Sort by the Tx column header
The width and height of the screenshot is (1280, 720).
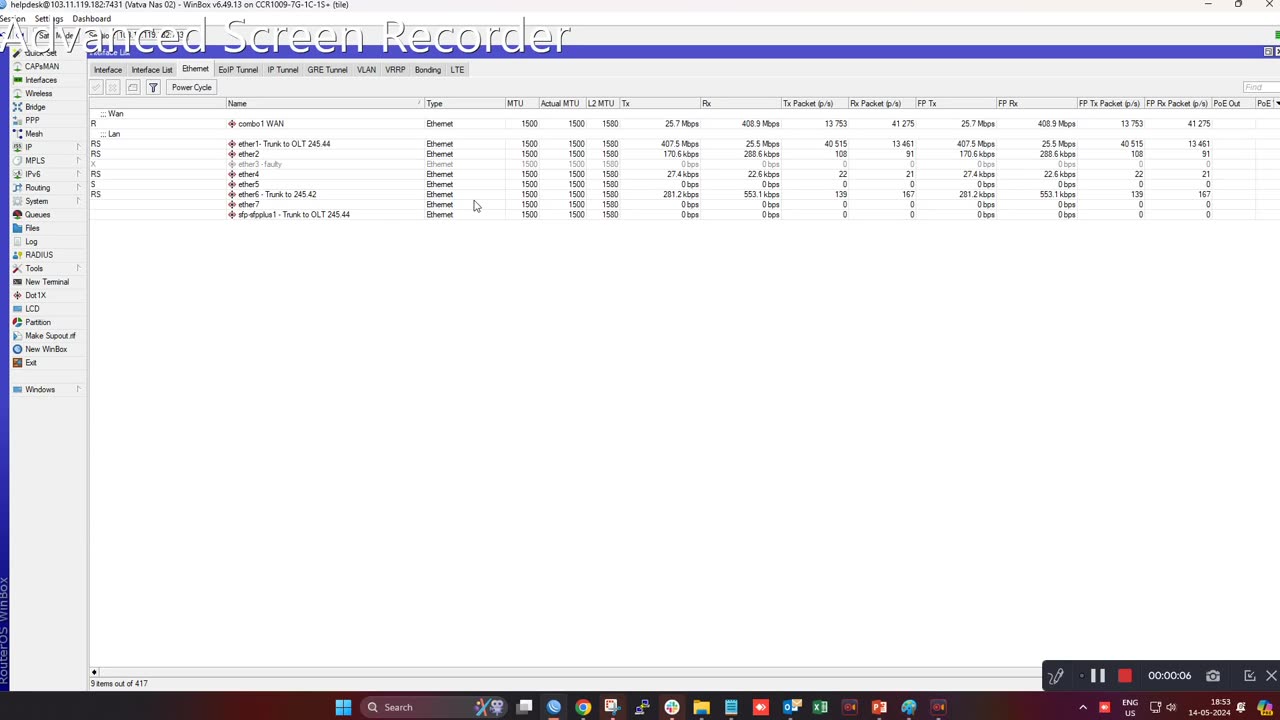[659, 104]
